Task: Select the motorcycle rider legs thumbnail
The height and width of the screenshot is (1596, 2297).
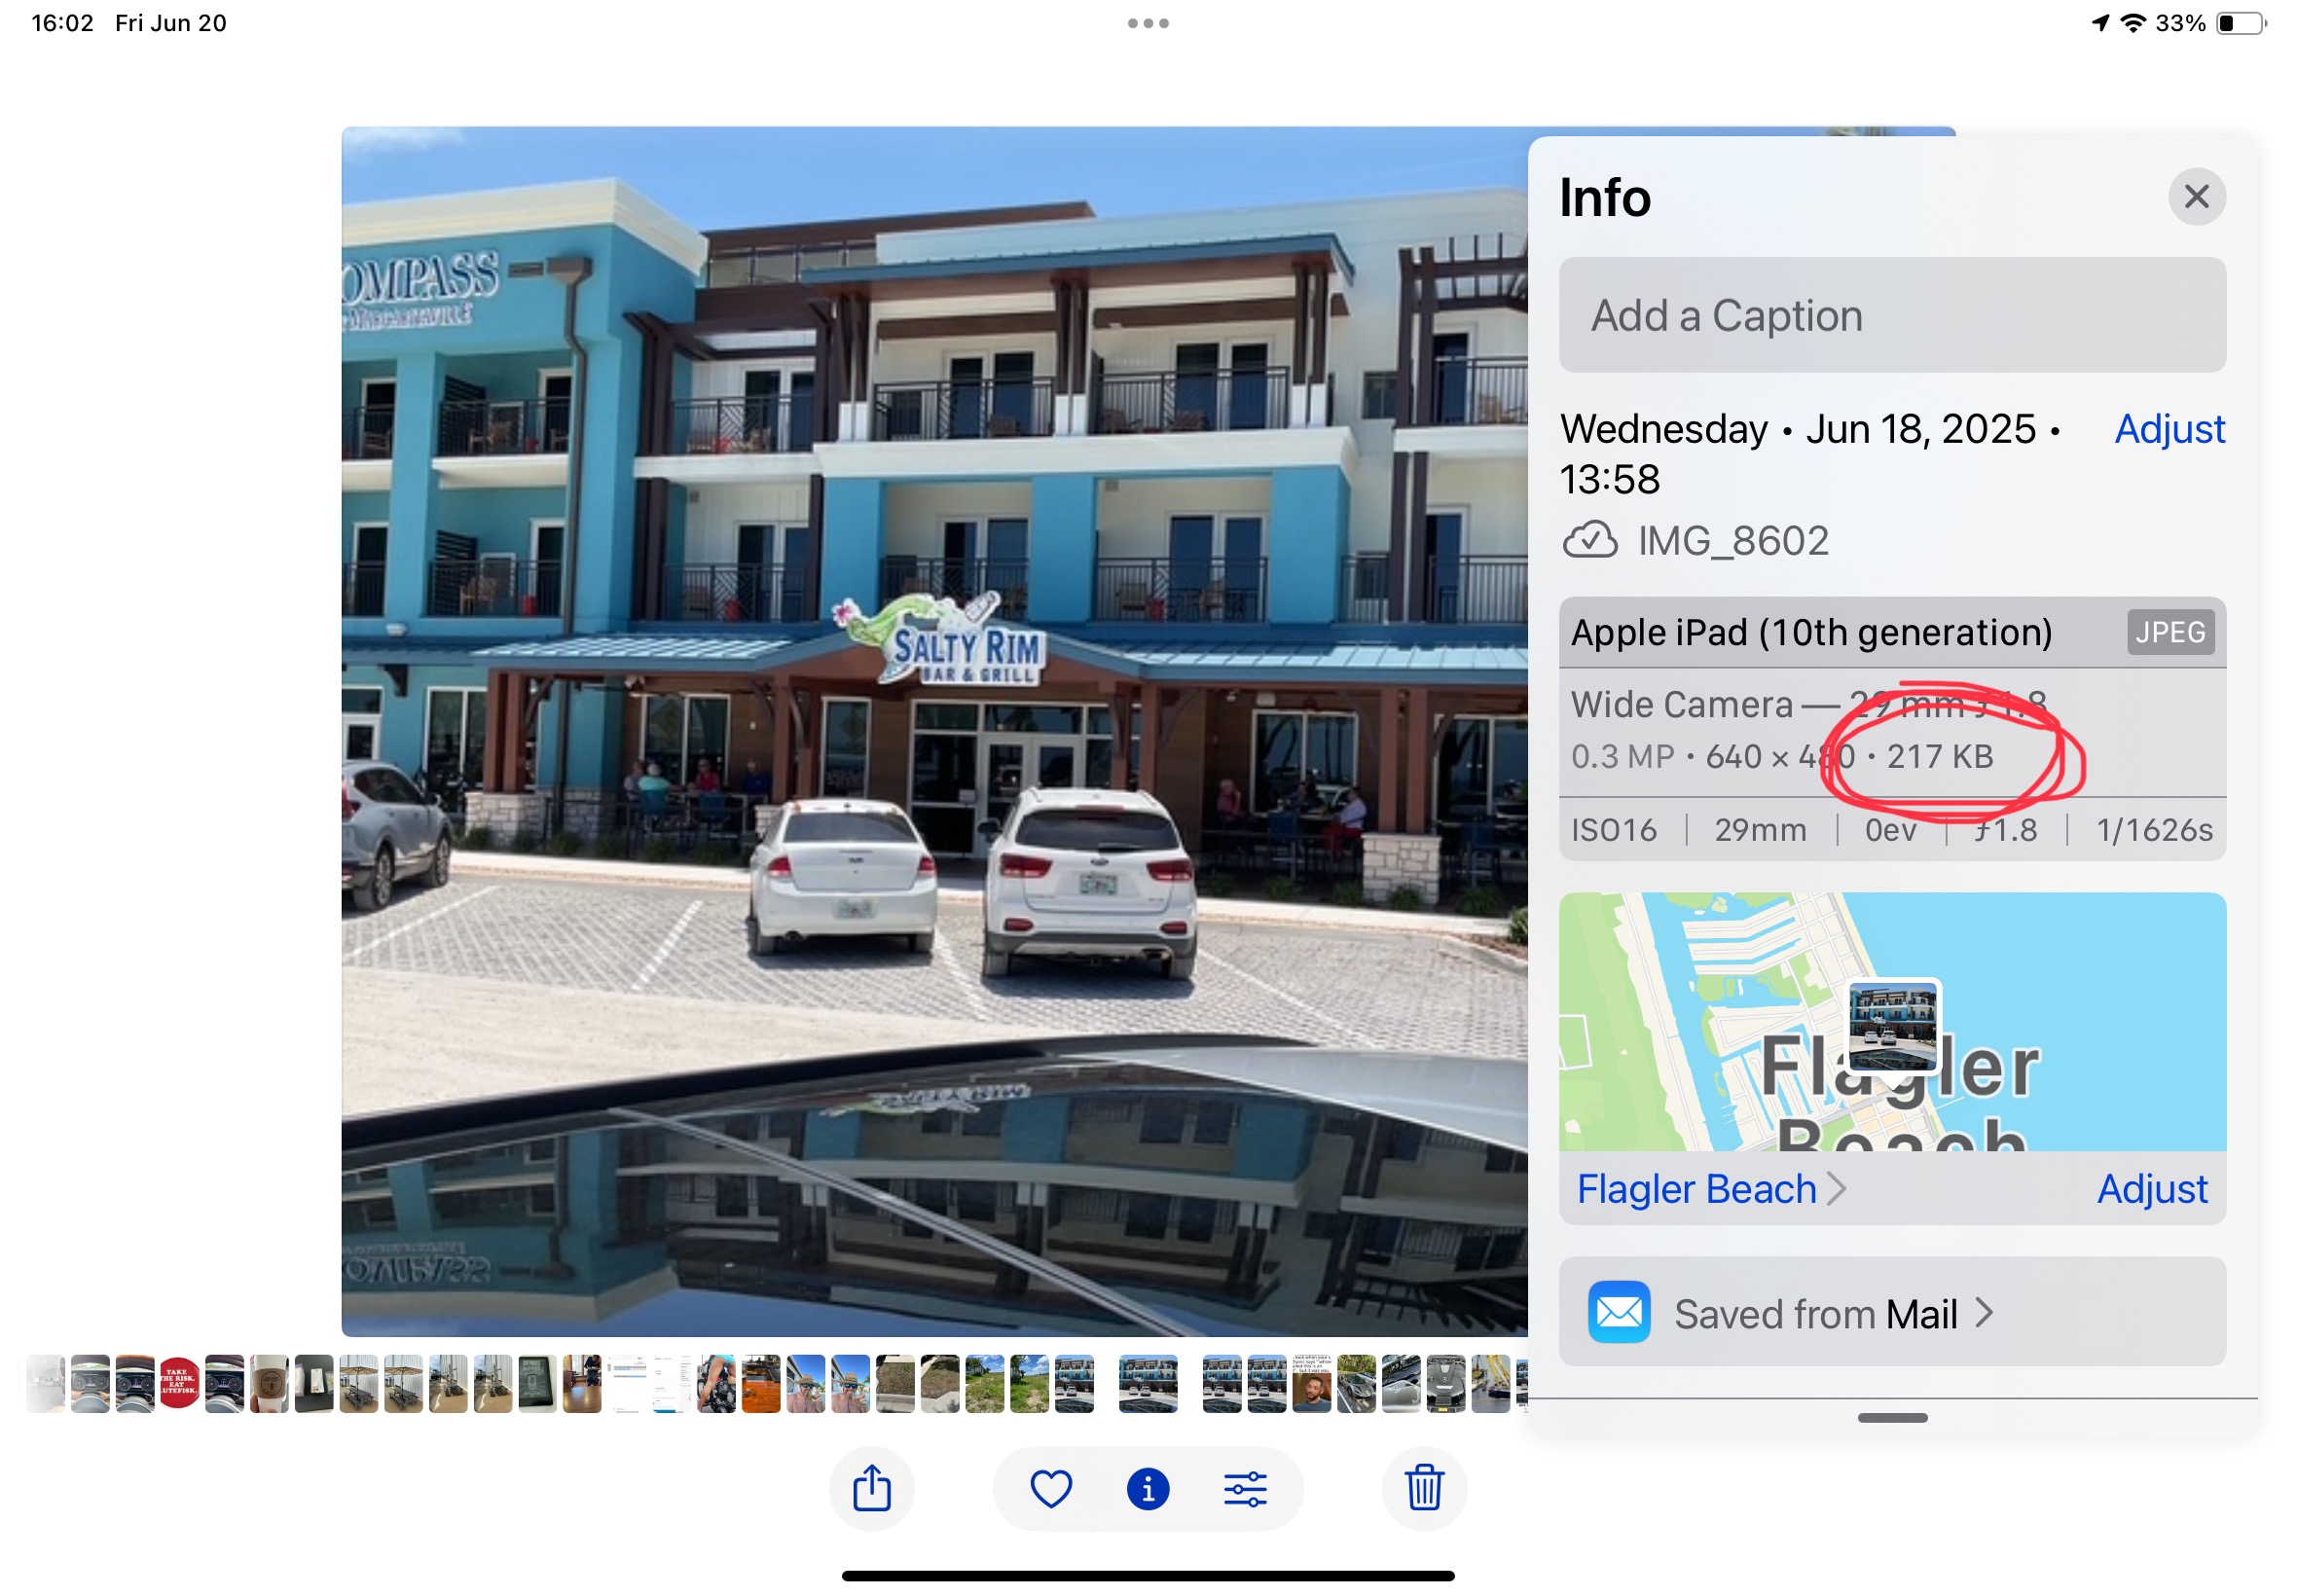Action: (716, 1384)
